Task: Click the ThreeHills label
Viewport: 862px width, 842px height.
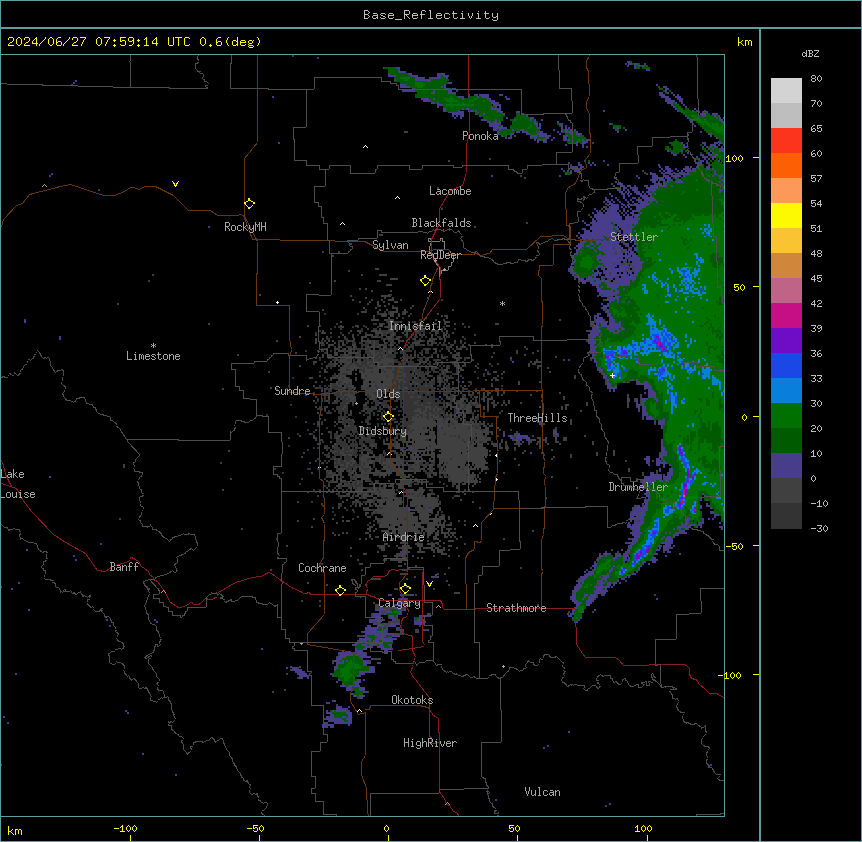Action: coord(537,418)
